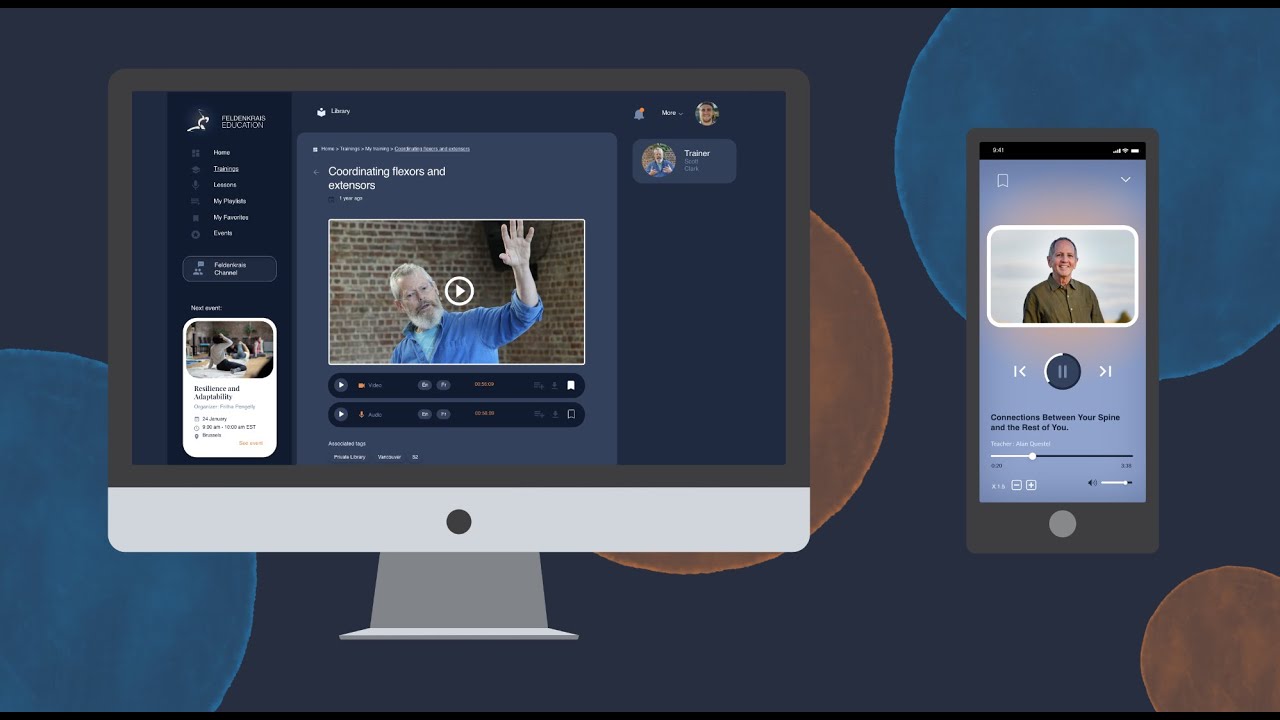Play the Audio track row
The image size is (1280, 720).
tap(340, 414)
